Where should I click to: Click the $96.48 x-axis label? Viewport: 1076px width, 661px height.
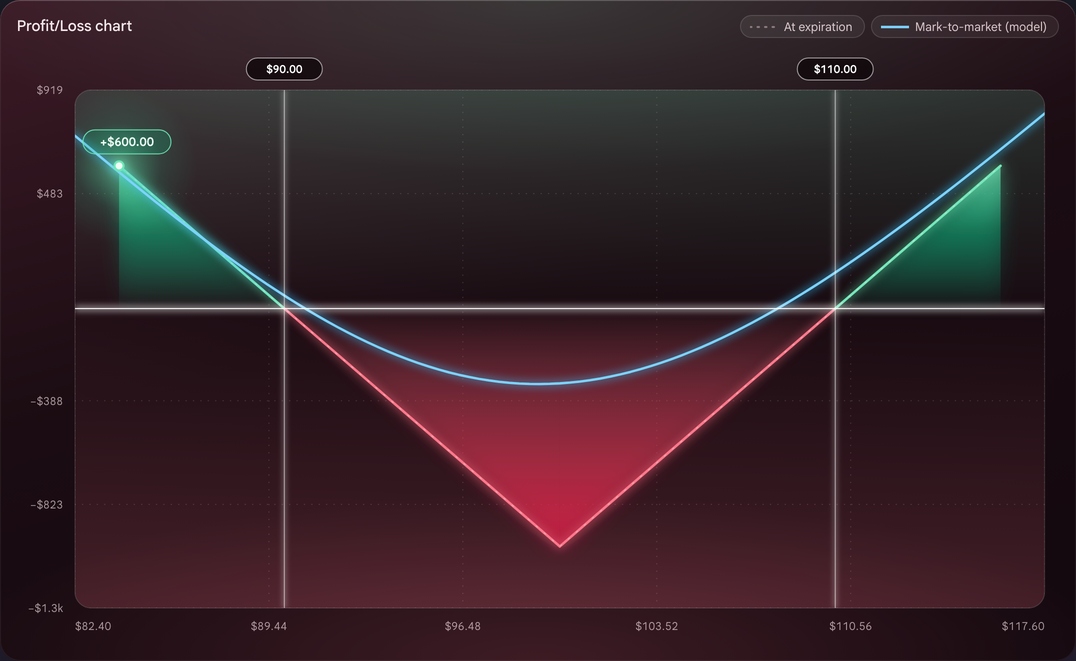(463, 626)
